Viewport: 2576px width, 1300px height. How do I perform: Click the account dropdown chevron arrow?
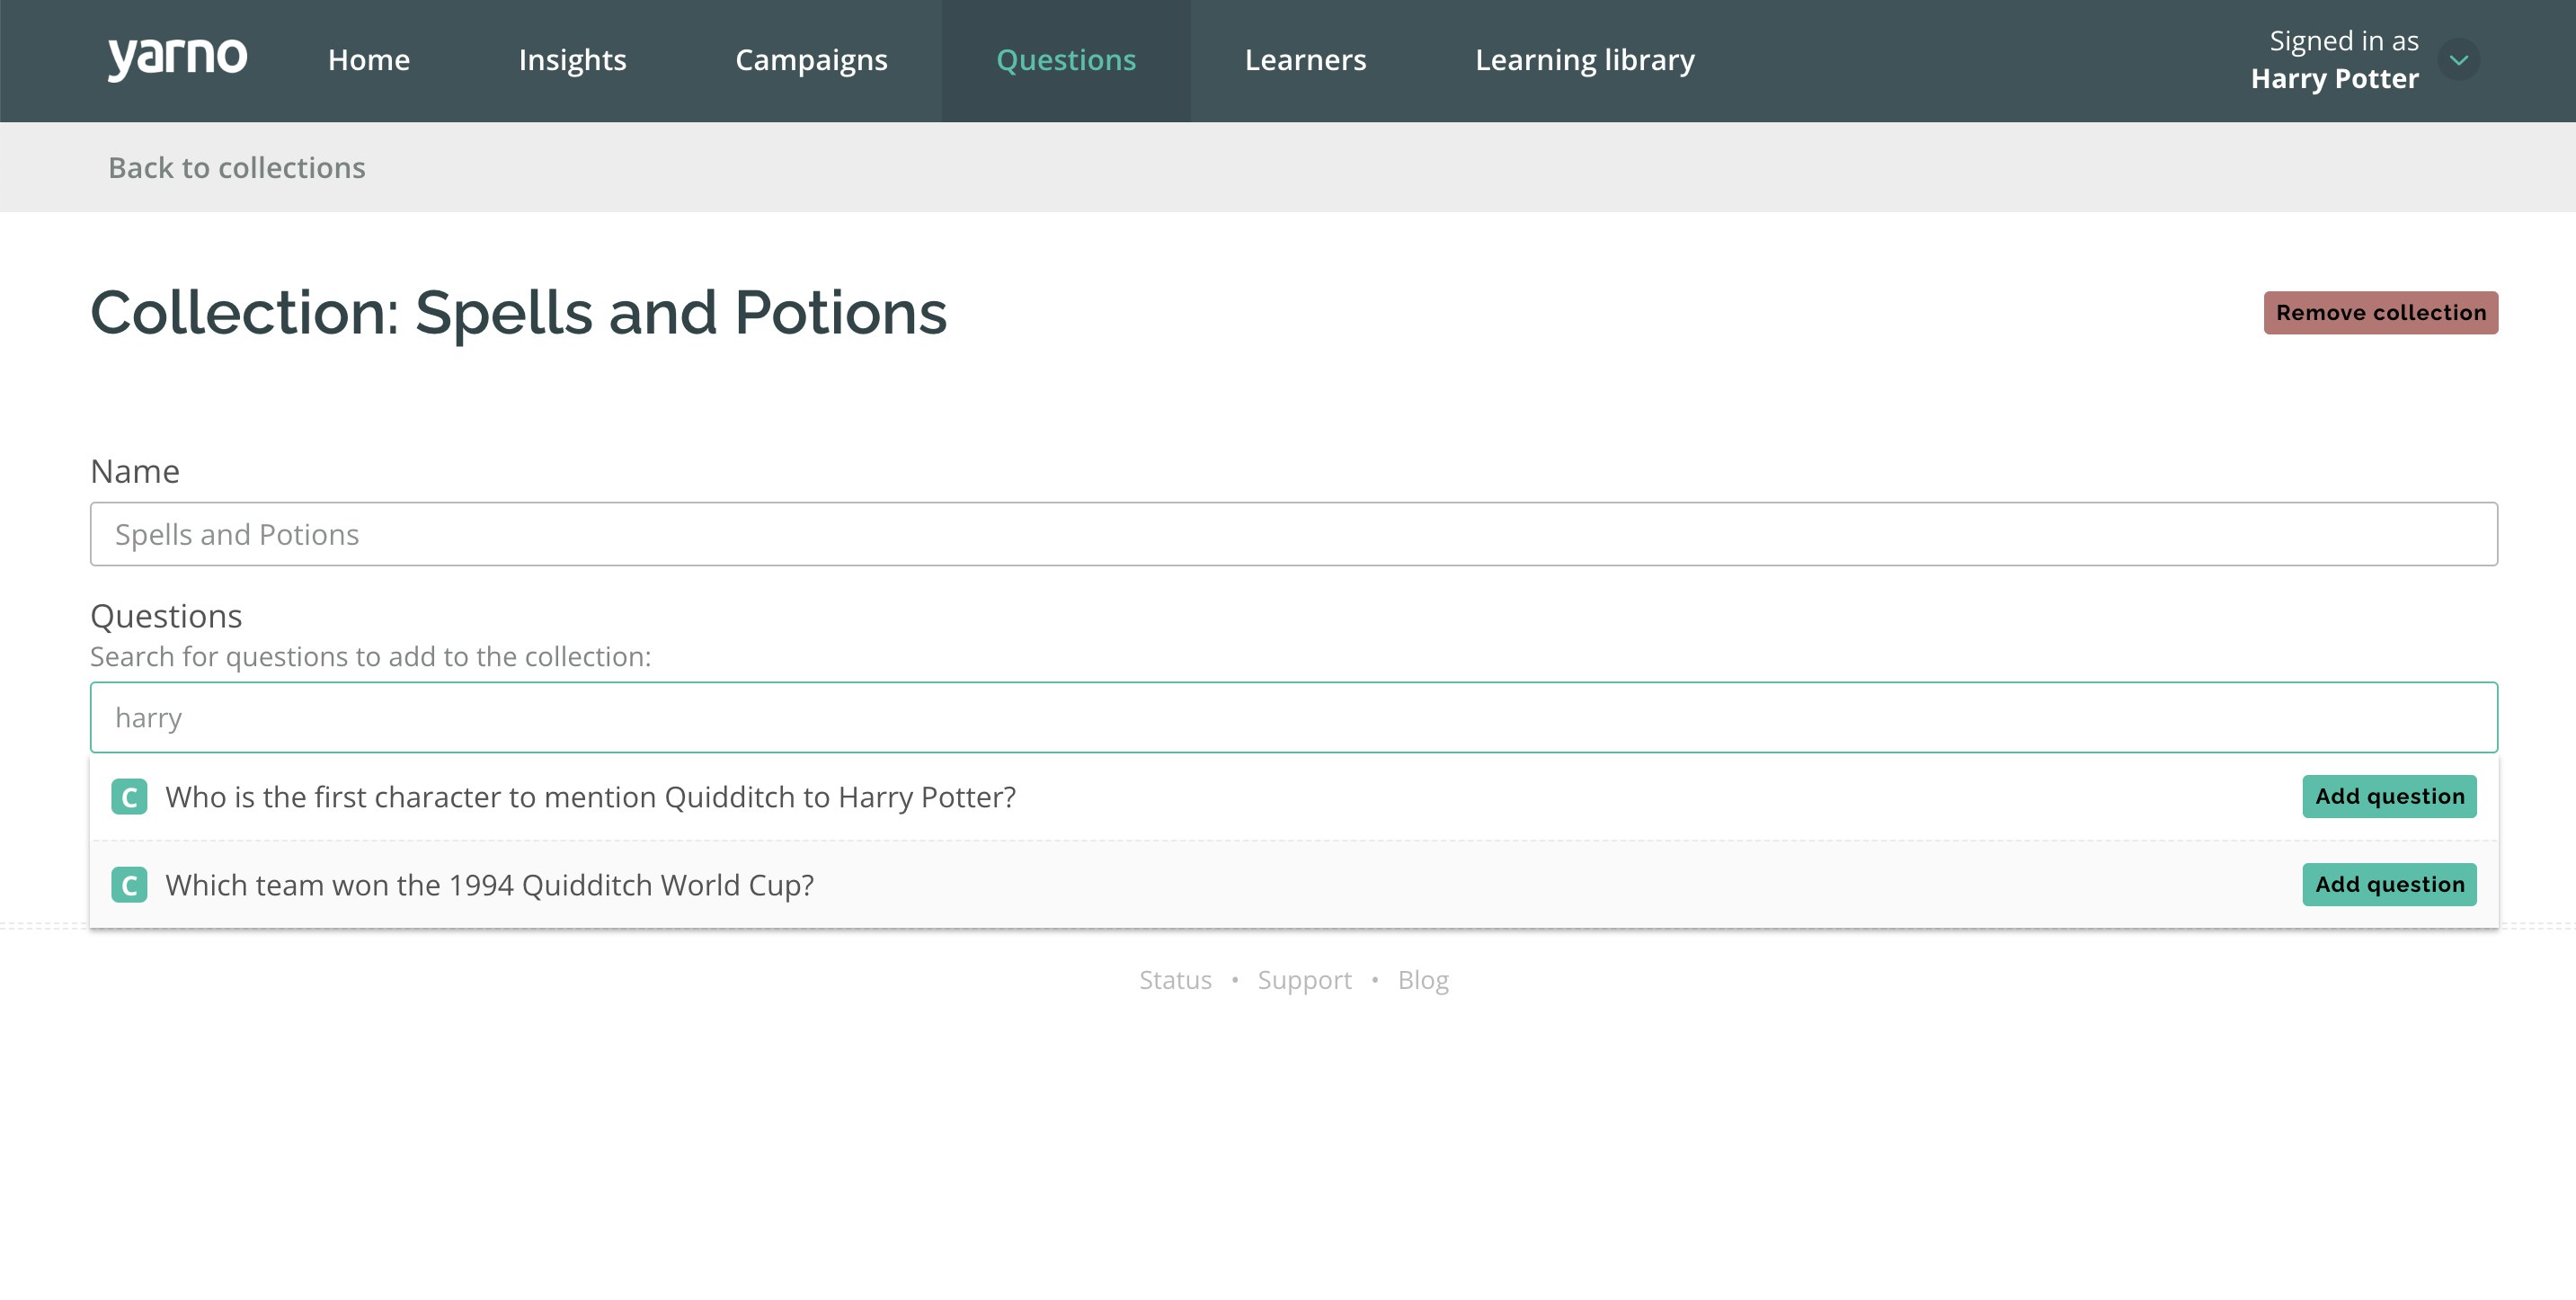coord(2458,58)
